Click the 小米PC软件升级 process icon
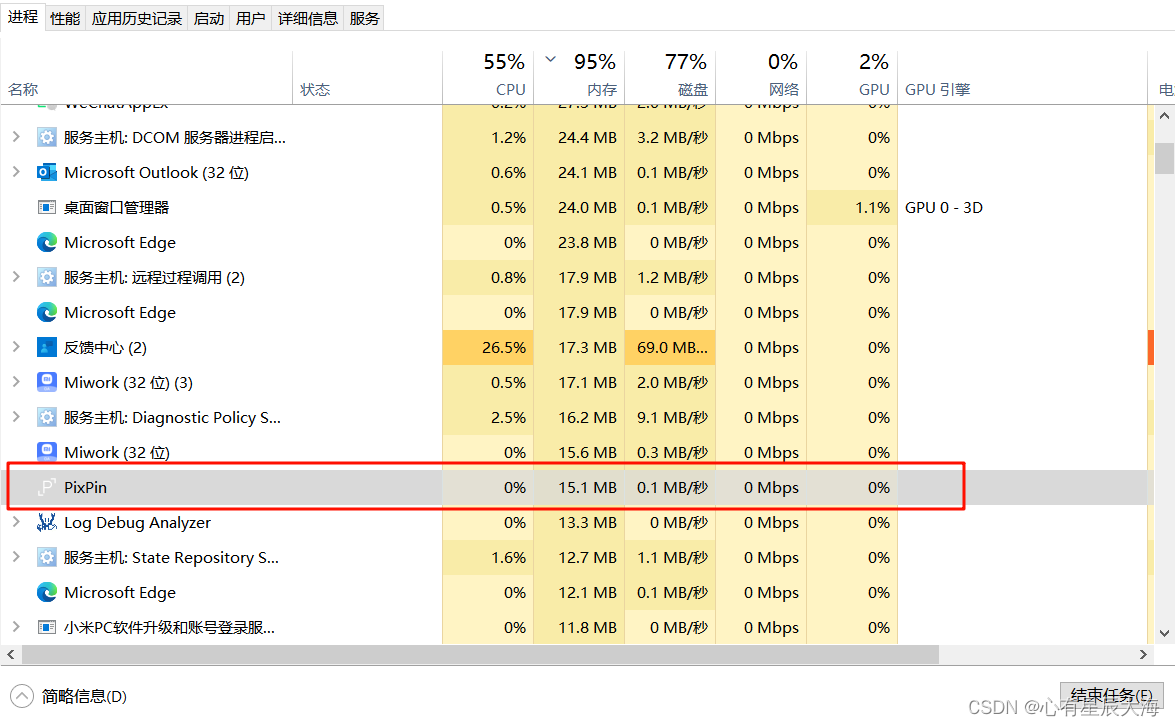The height and width of the screenshot is (726, 1175). 46,627
